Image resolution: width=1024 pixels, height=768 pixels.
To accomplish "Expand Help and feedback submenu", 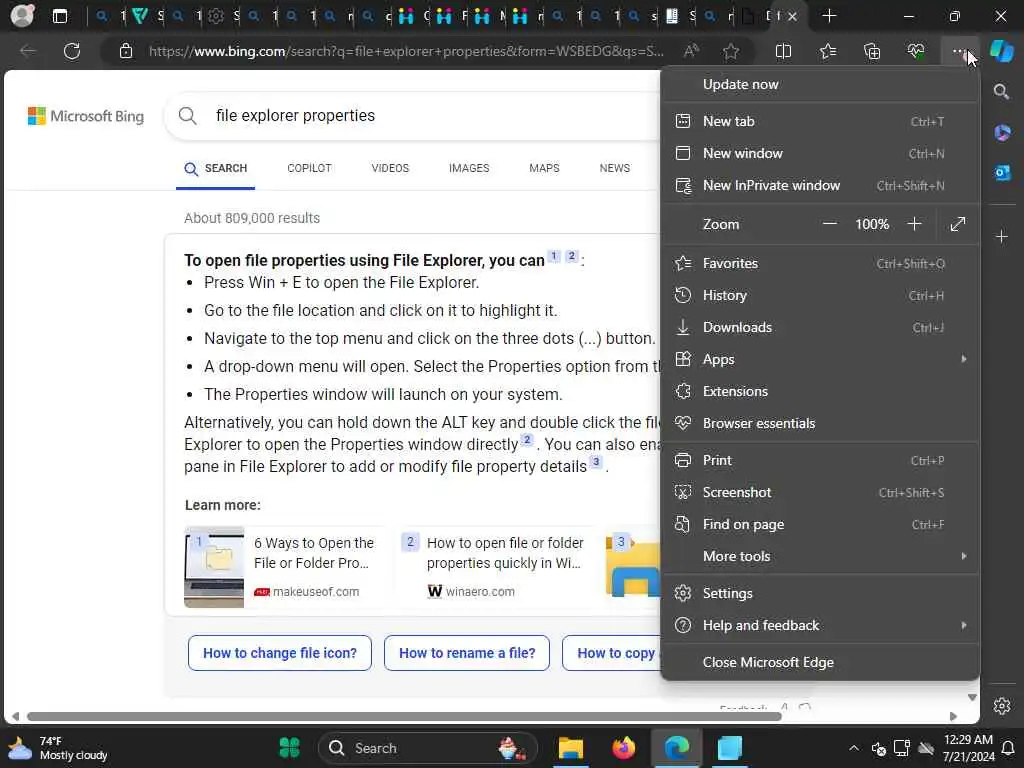I will 820,625.
